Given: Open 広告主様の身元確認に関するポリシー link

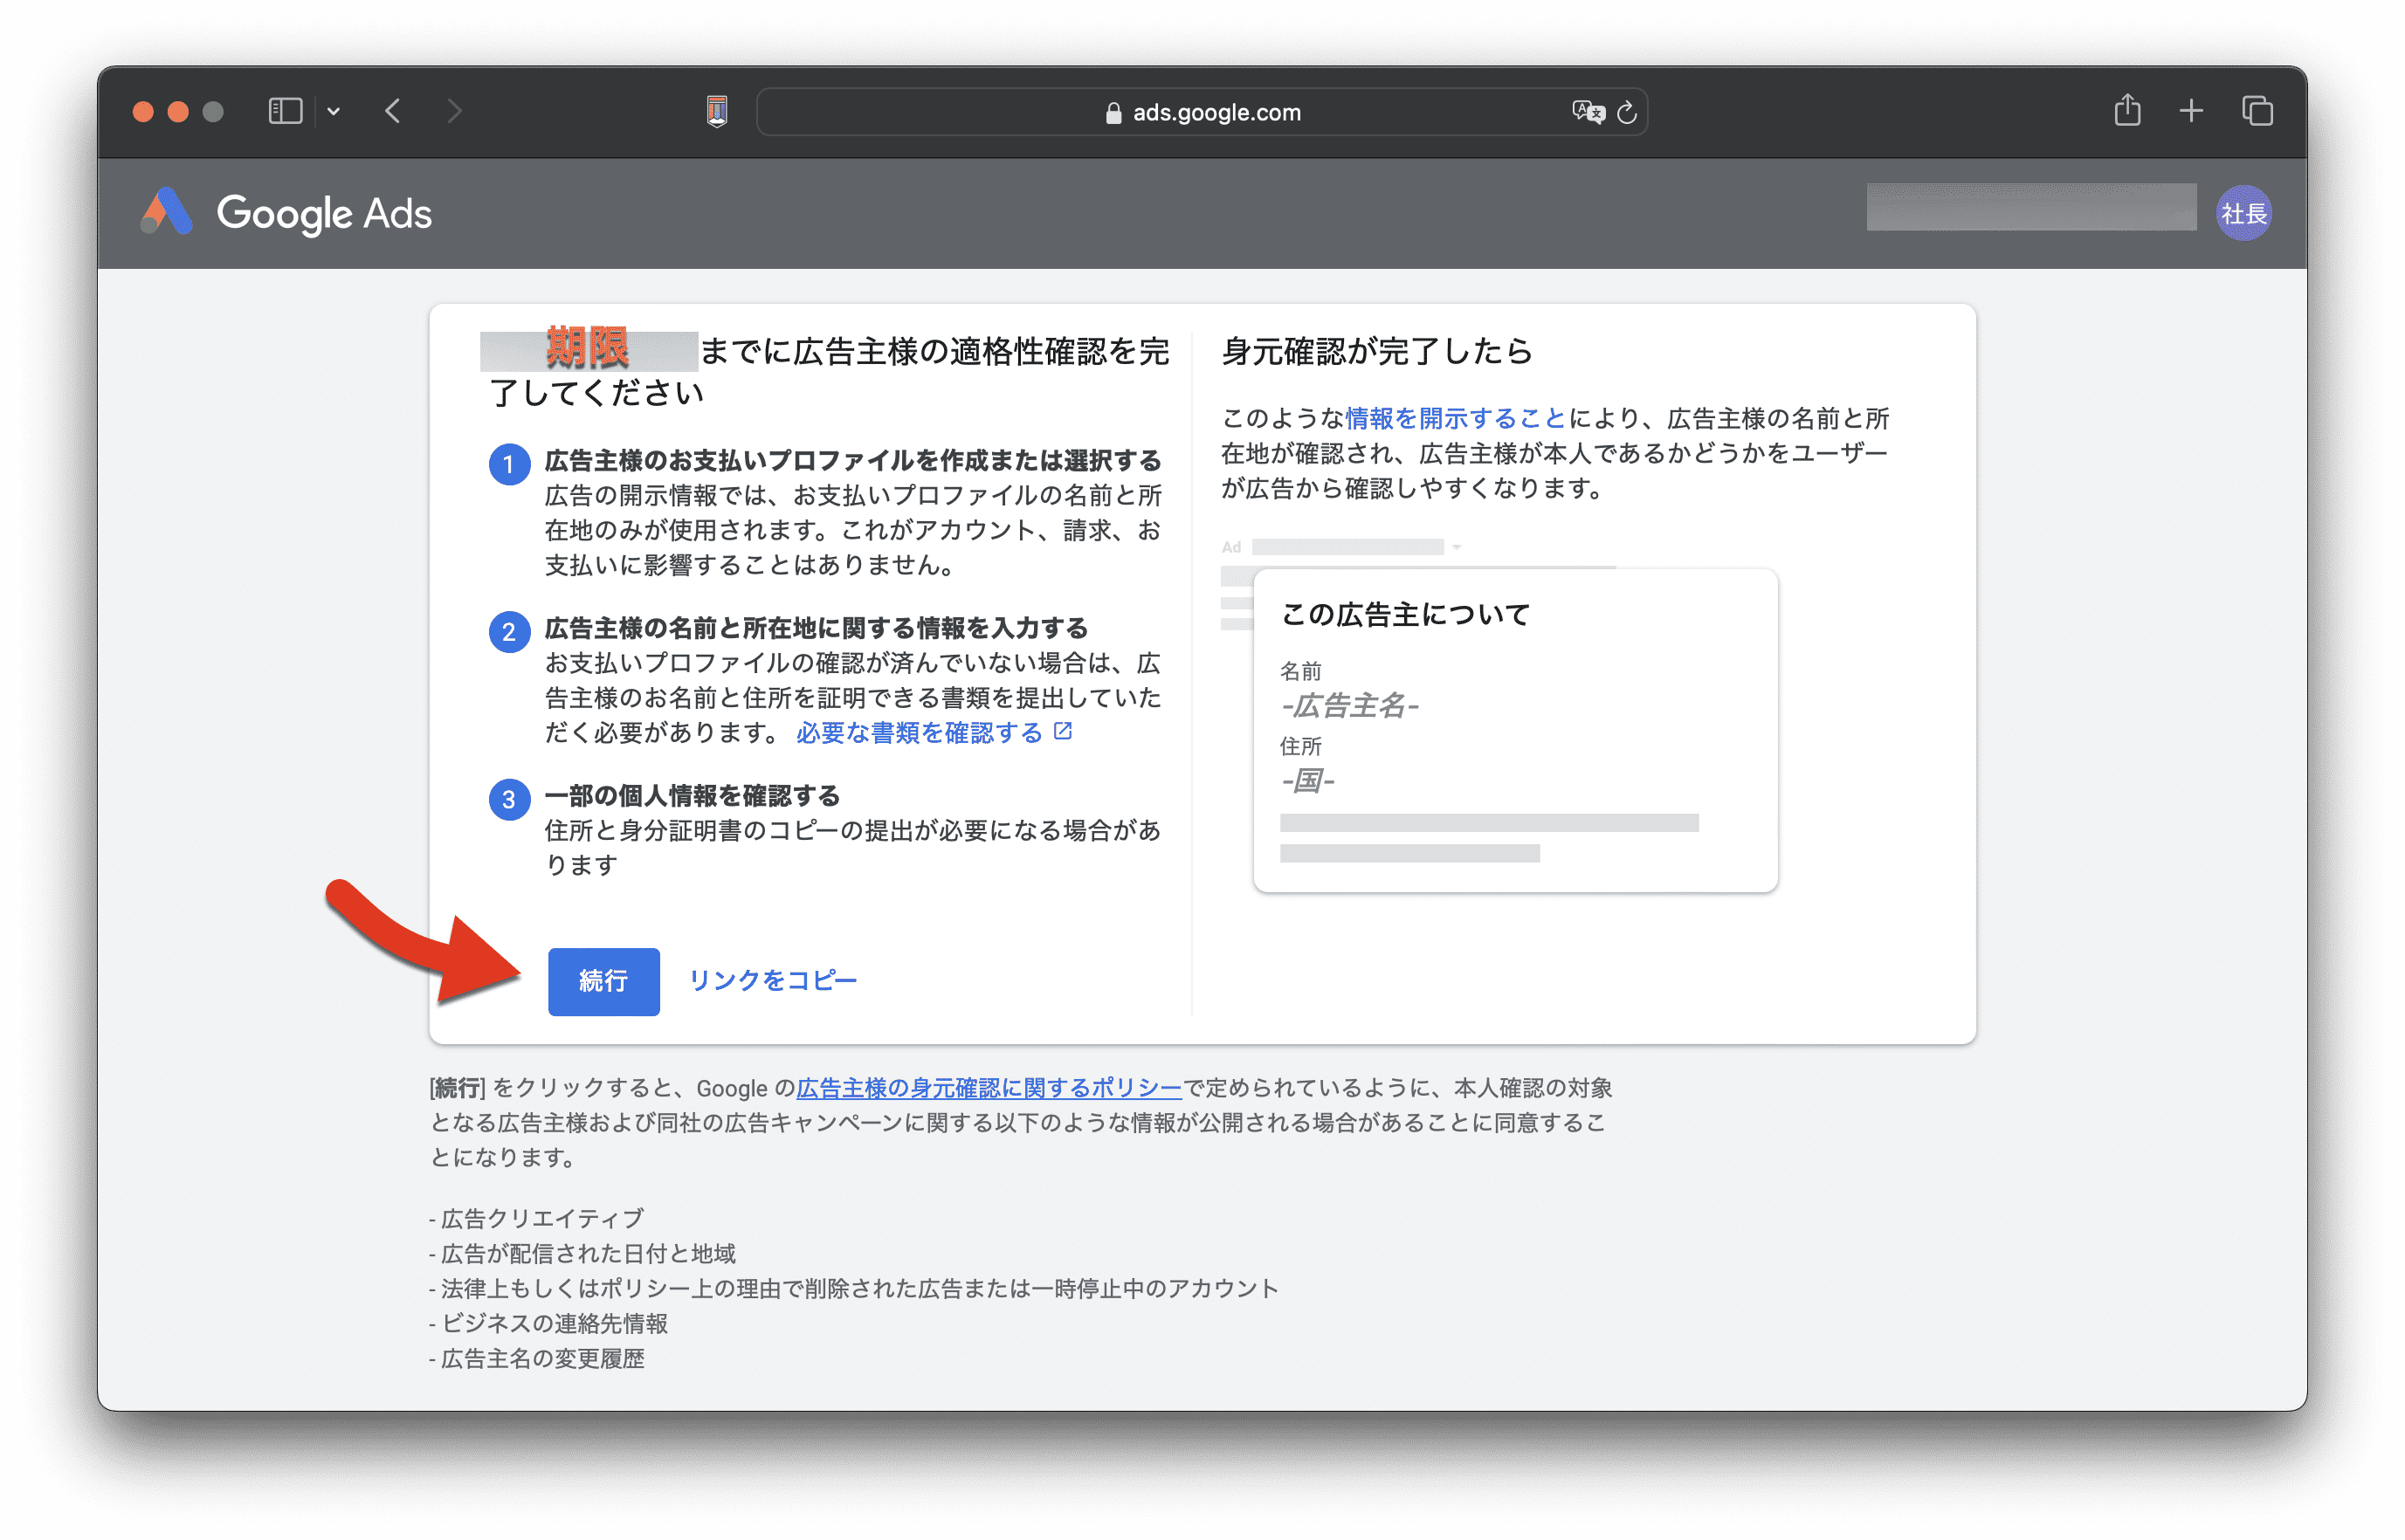Looking at the screenshot, I should point(988,1088).
